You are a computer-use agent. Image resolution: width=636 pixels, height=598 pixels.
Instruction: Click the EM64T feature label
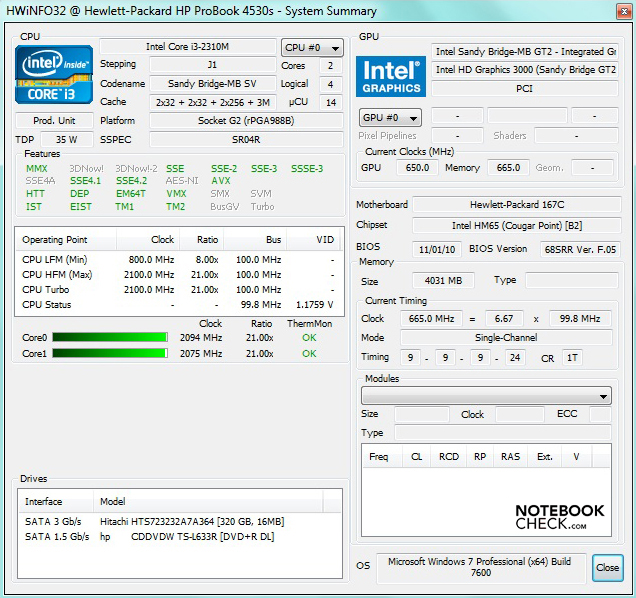point(131,194)
